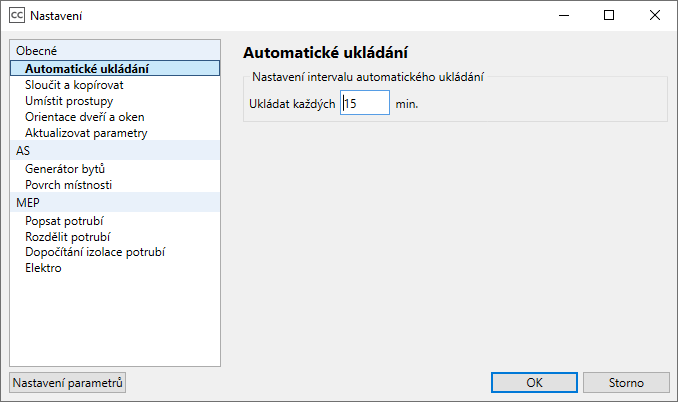Screen dimensions: 678x402
Task: Select Popsat potrubí item
Action: click(64, 221)
